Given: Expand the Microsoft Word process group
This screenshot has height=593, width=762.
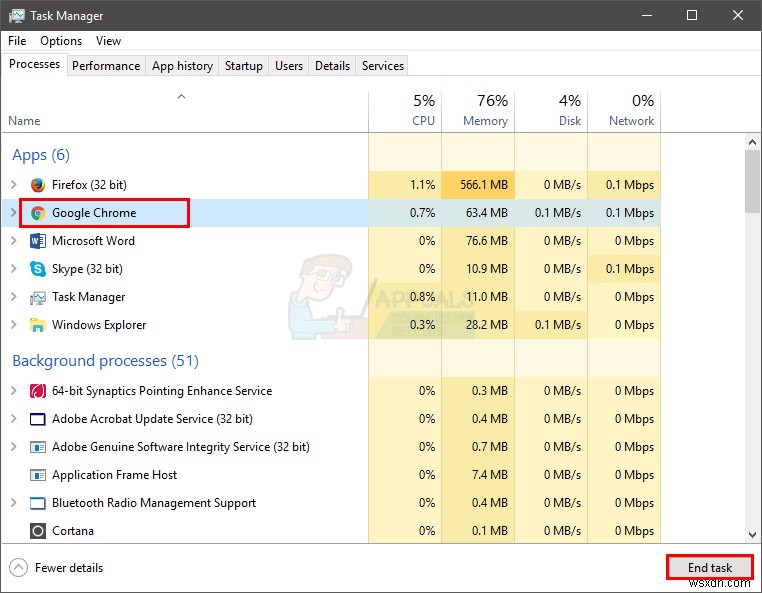Looking at the screenshot, I should click(14, 241).
